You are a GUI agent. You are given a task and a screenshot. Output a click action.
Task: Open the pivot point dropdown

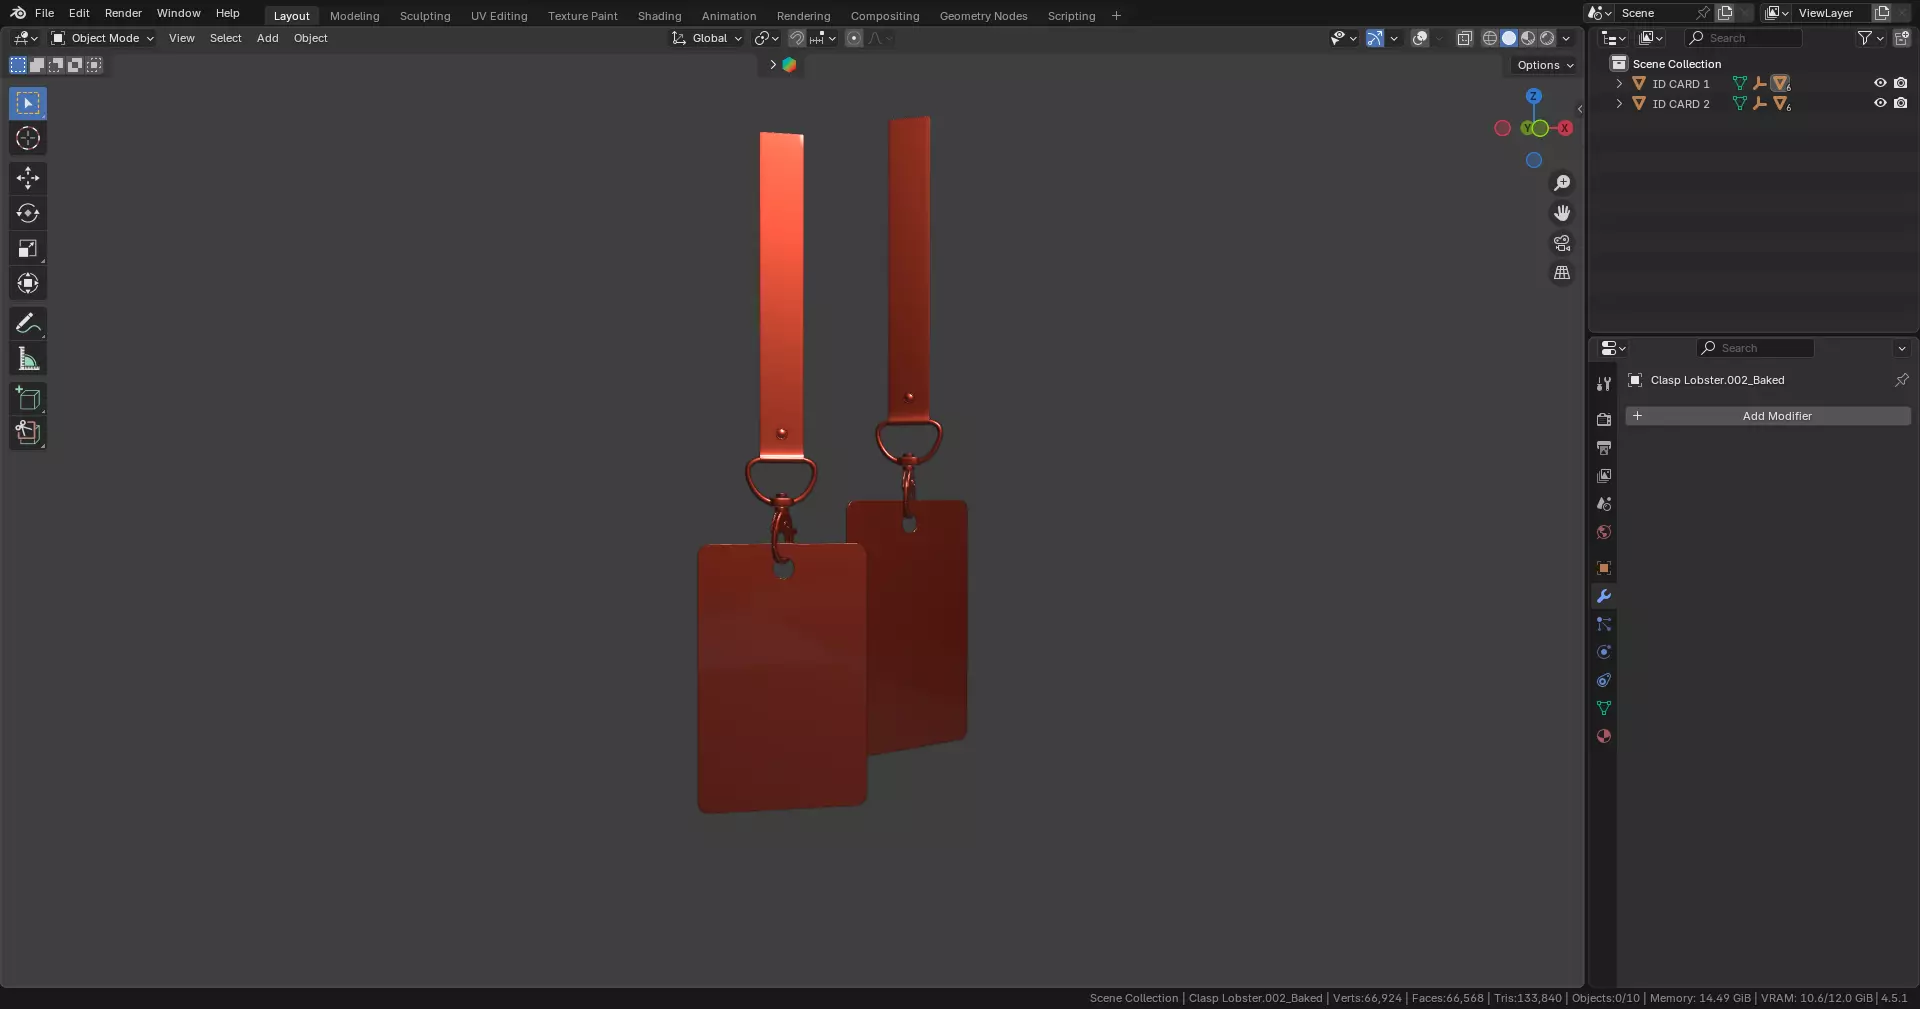coord(766,38)
